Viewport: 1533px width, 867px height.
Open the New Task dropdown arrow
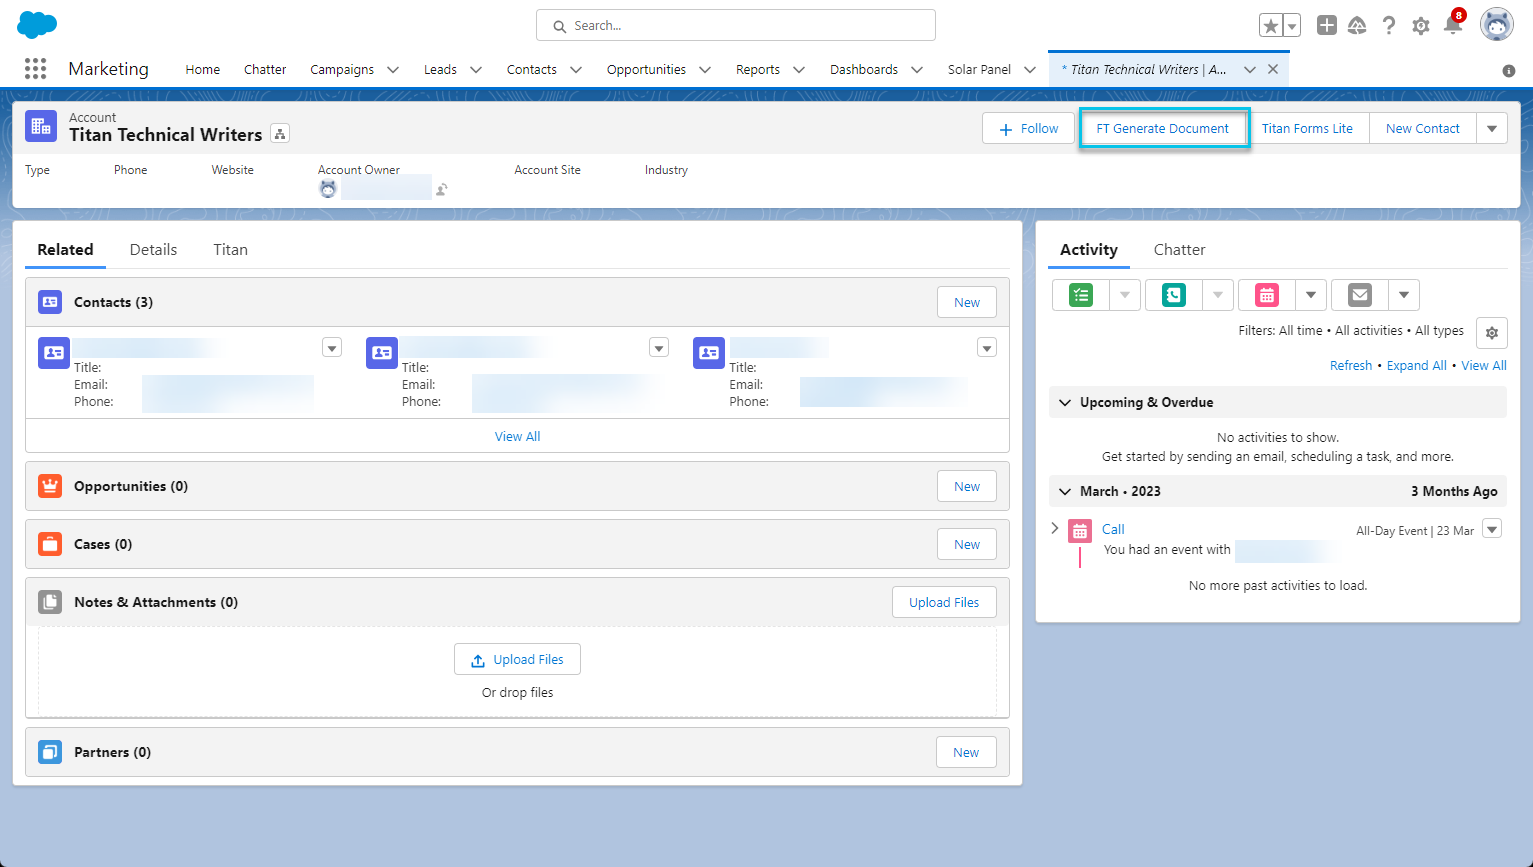1125,295
